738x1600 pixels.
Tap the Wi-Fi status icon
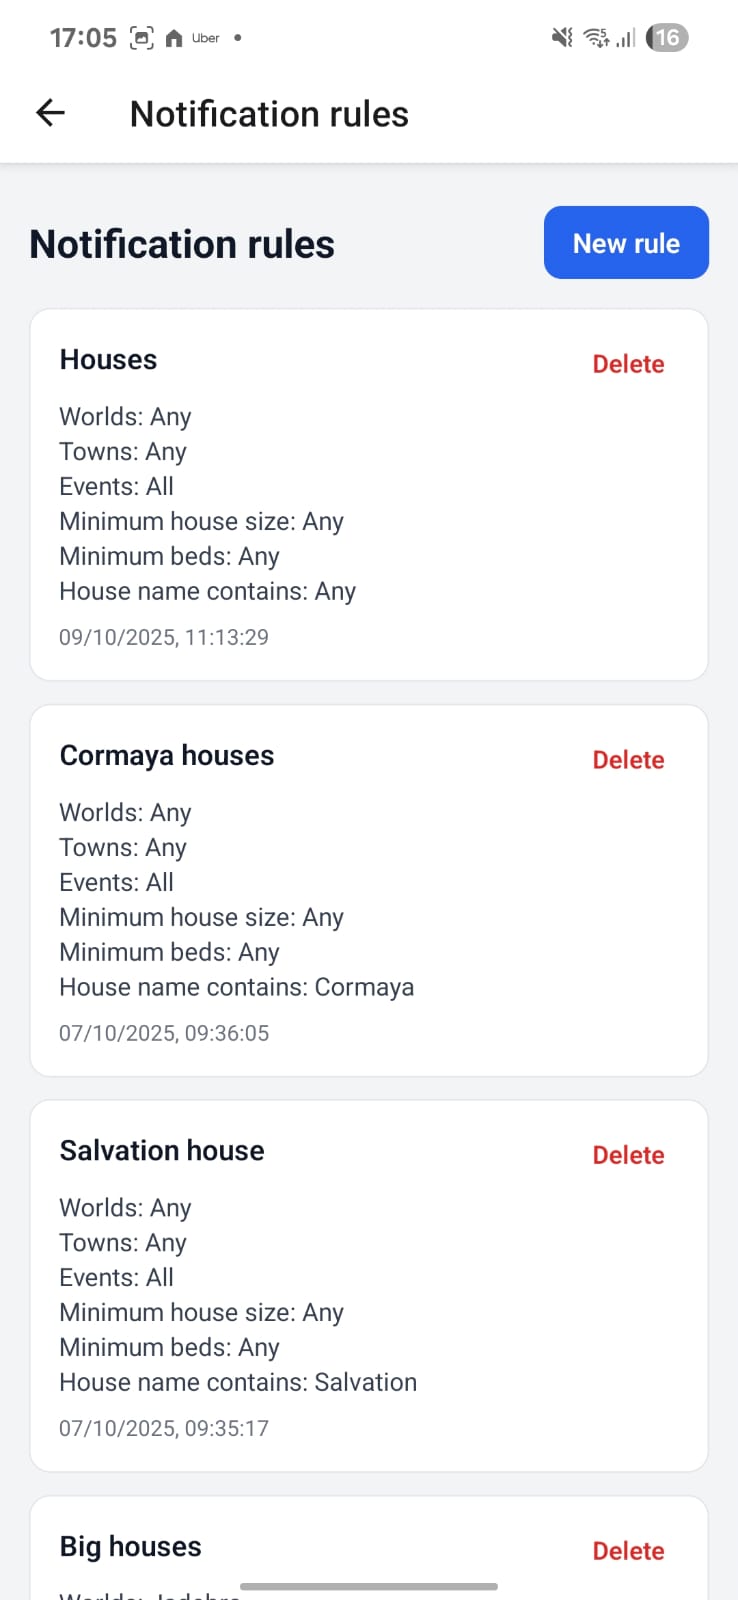(596, 38)
